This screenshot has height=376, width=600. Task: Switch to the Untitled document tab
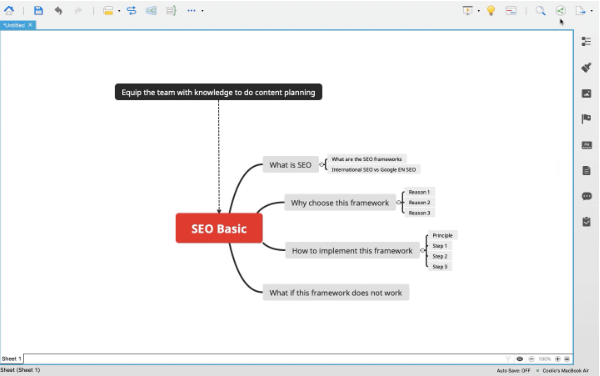(x=14, y=25)
